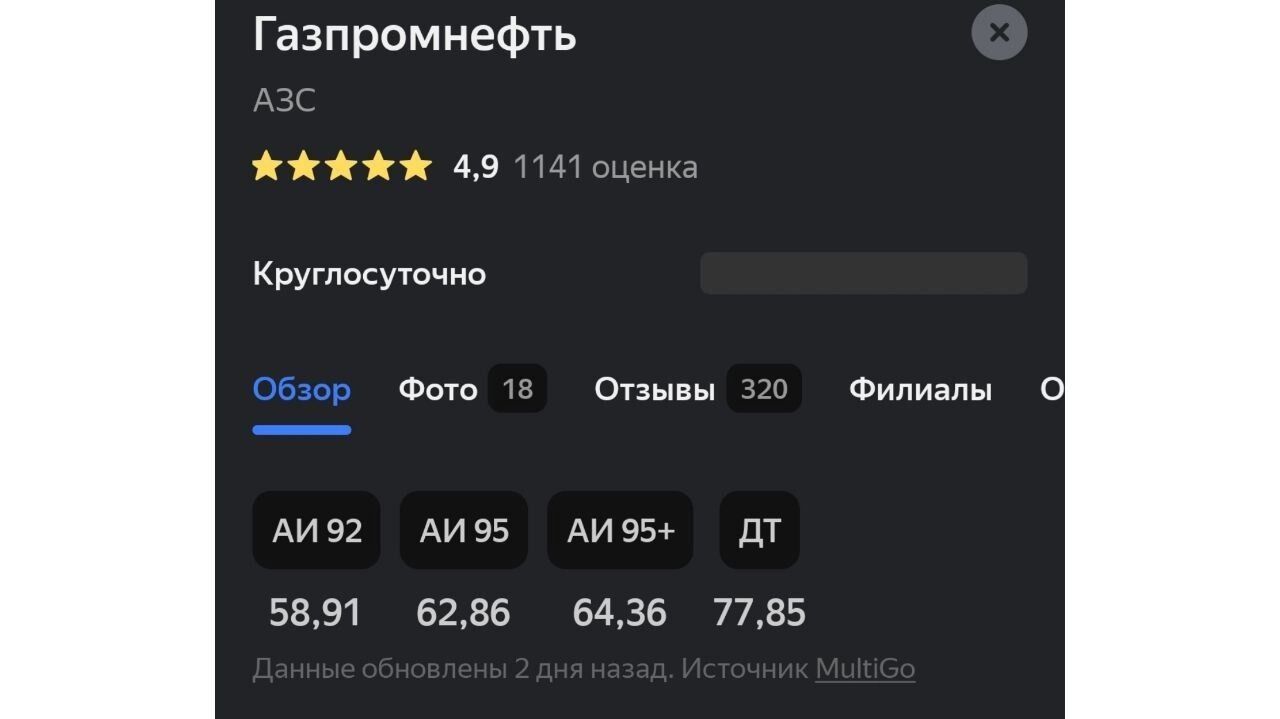Select the АИ 95+ fuel badge
The height and width of the screenshot is (719, 1280).
click(x=620, y=530)
